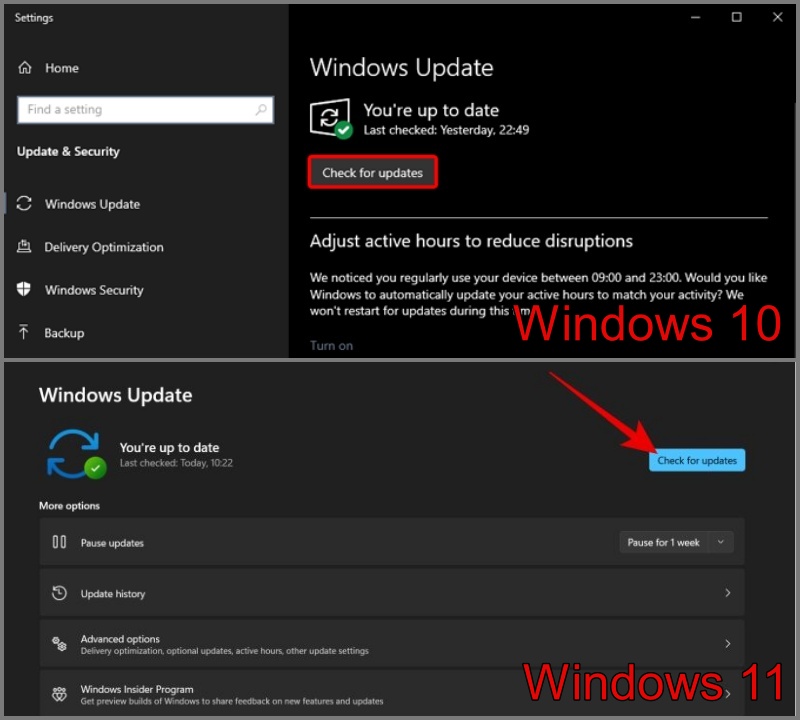Open Update history via its chevron arrow
The height and width of the screenshot is (720, 800).
[x=728, y=592]
